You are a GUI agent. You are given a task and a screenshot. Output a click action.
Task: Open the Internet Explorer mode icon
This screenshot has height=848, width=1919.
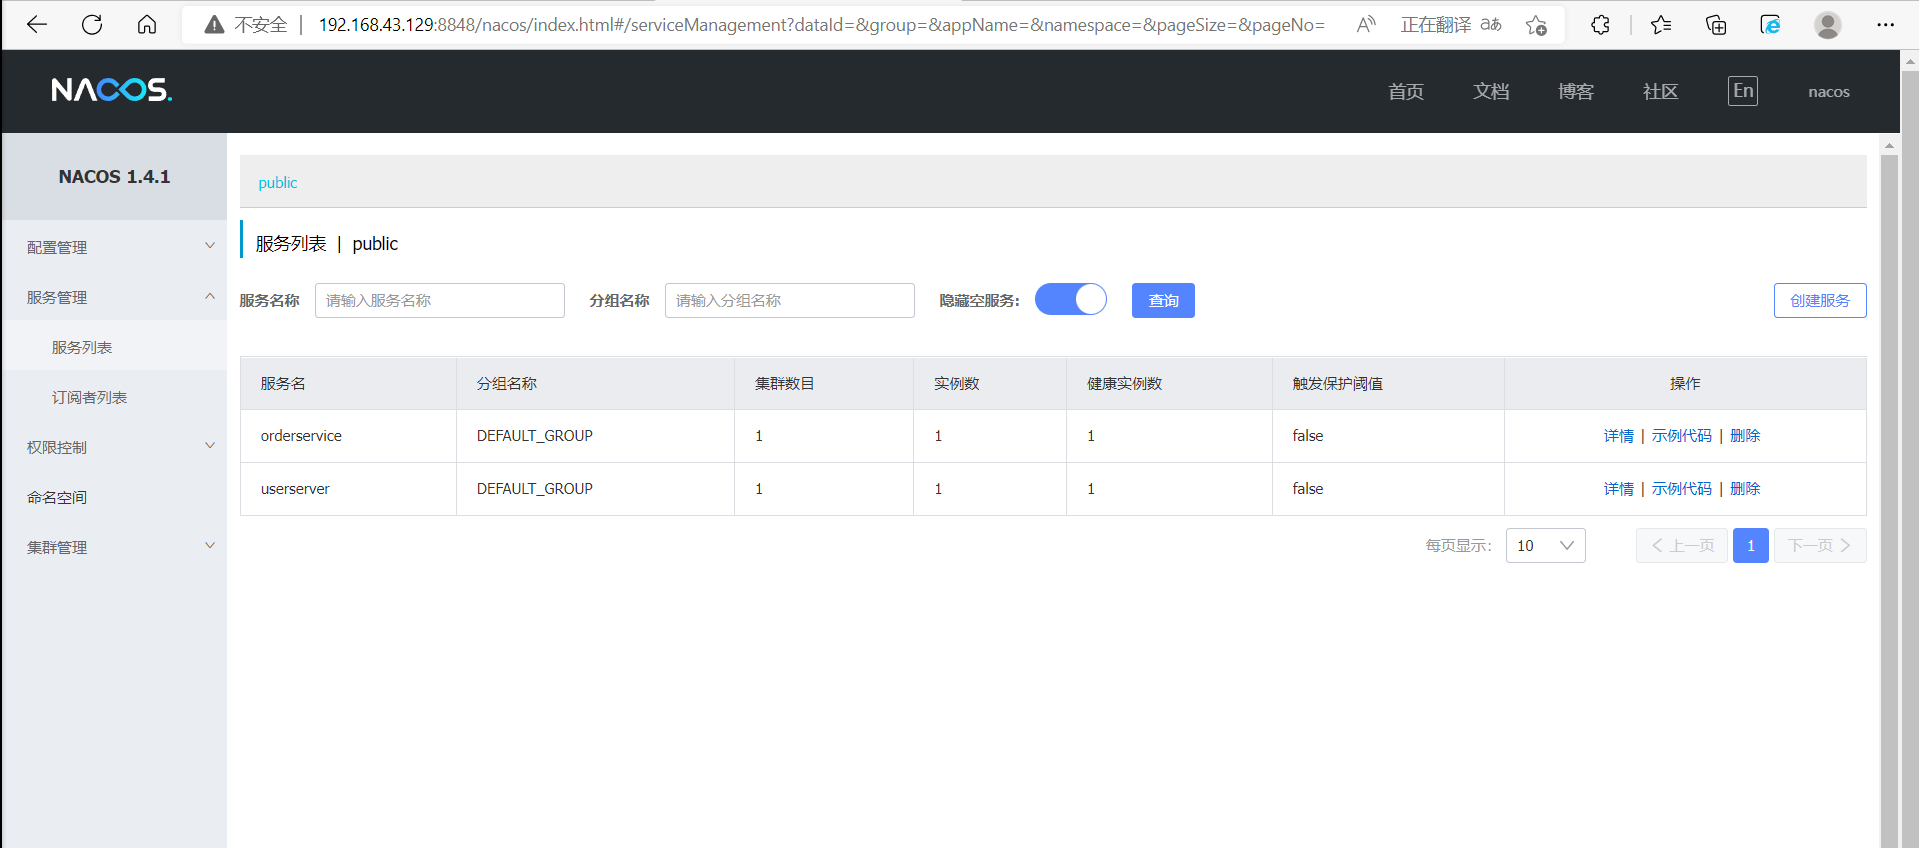click(1770, 24)
